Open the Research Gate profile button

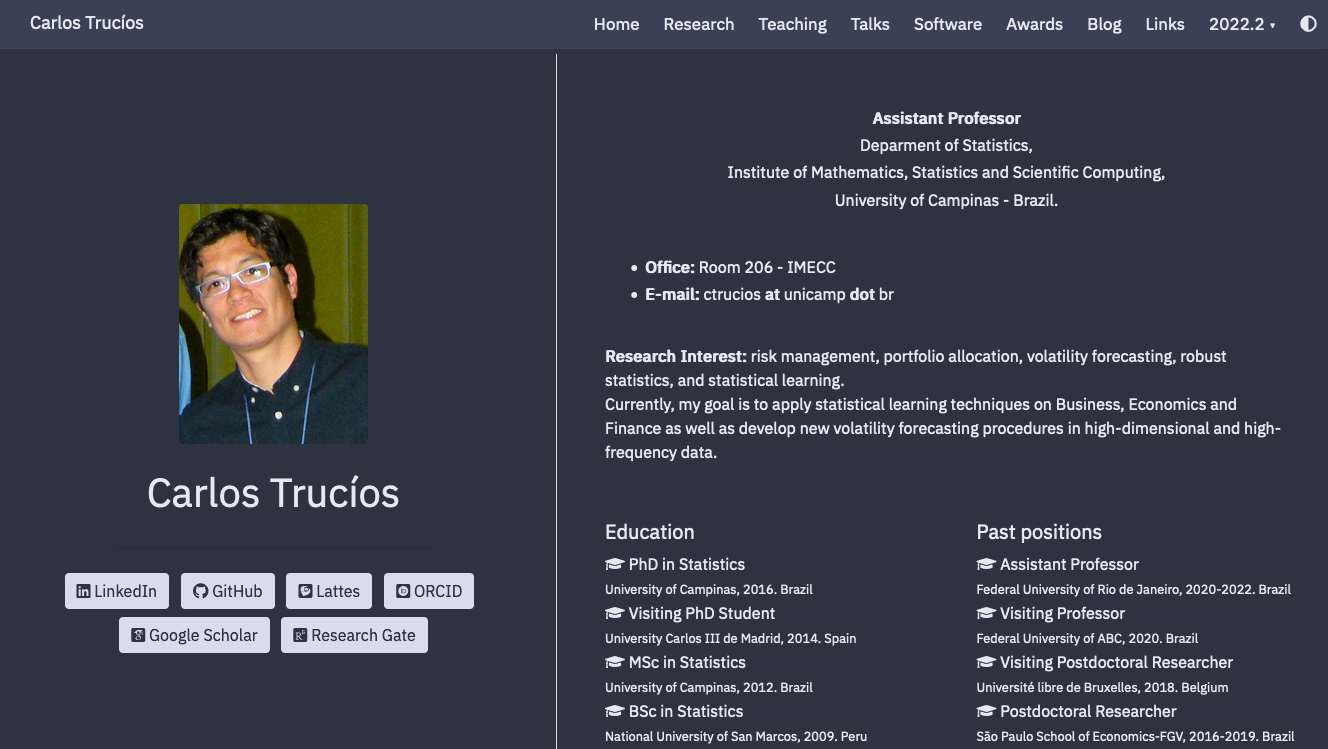pyautogui.click(x=354, y=635)
